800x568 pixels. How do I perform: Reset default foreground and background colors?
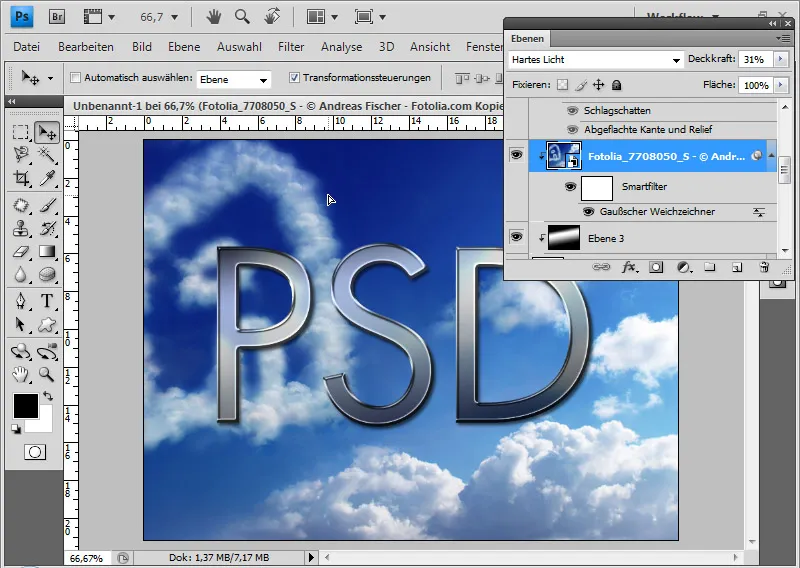[16, 429]
